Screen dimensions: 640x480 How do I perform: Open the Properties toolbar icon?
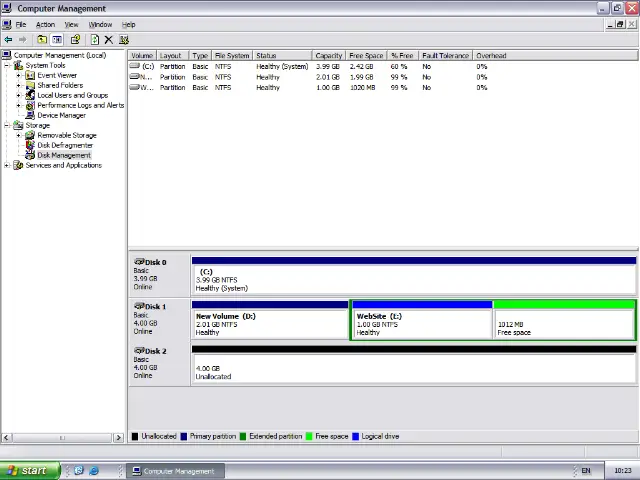pyautogui.click(x=75, y=40)
